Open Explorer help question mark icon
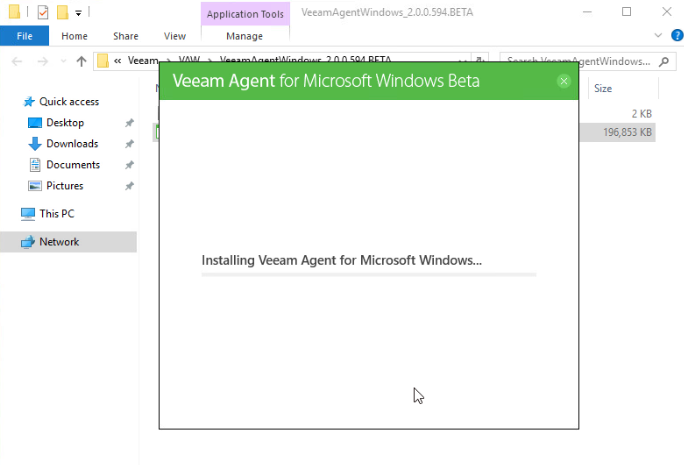This screenshot has height=465, width=684. (x=677, y=35)
